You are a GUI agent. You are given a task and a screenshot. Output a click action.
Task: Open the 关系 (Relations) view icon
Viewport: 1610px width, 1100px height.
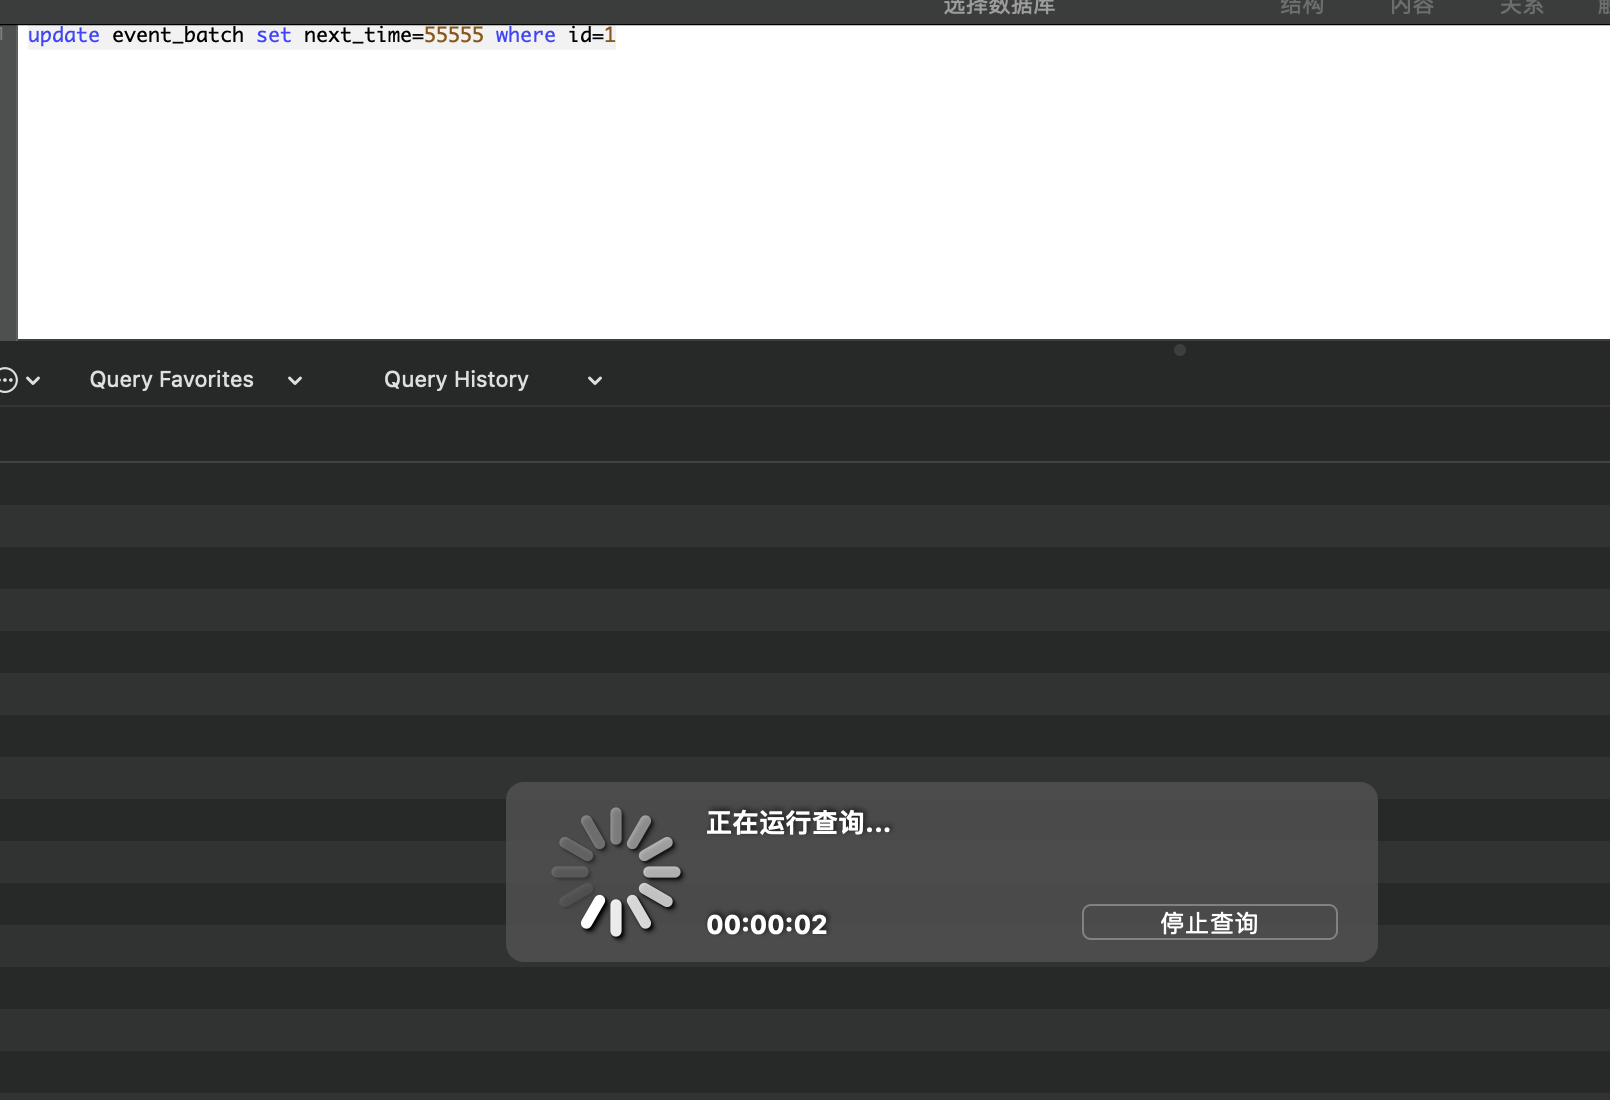click(1521, 8)
